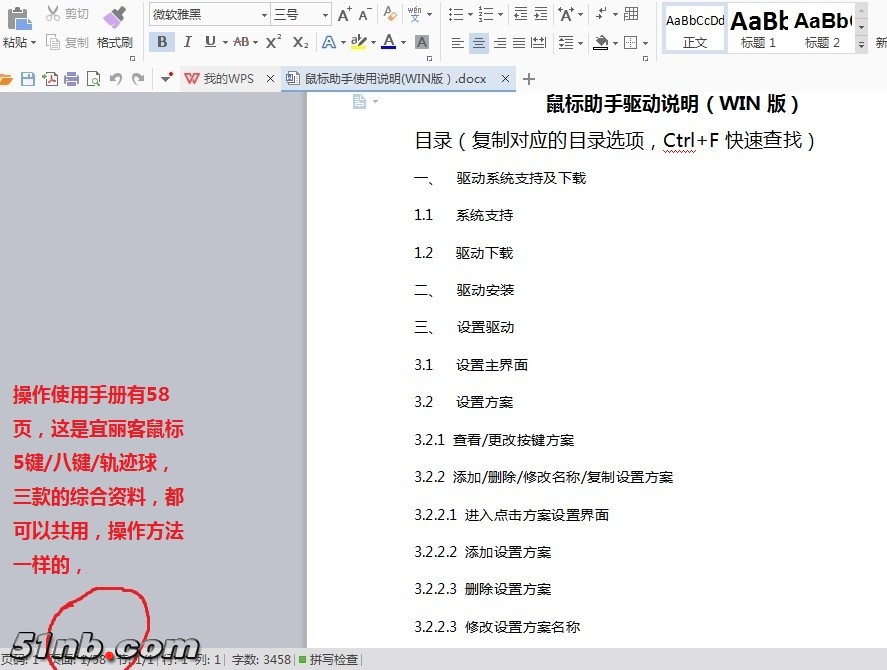
Task: Click the font color A swatch
Action: [x=388, y=42]
